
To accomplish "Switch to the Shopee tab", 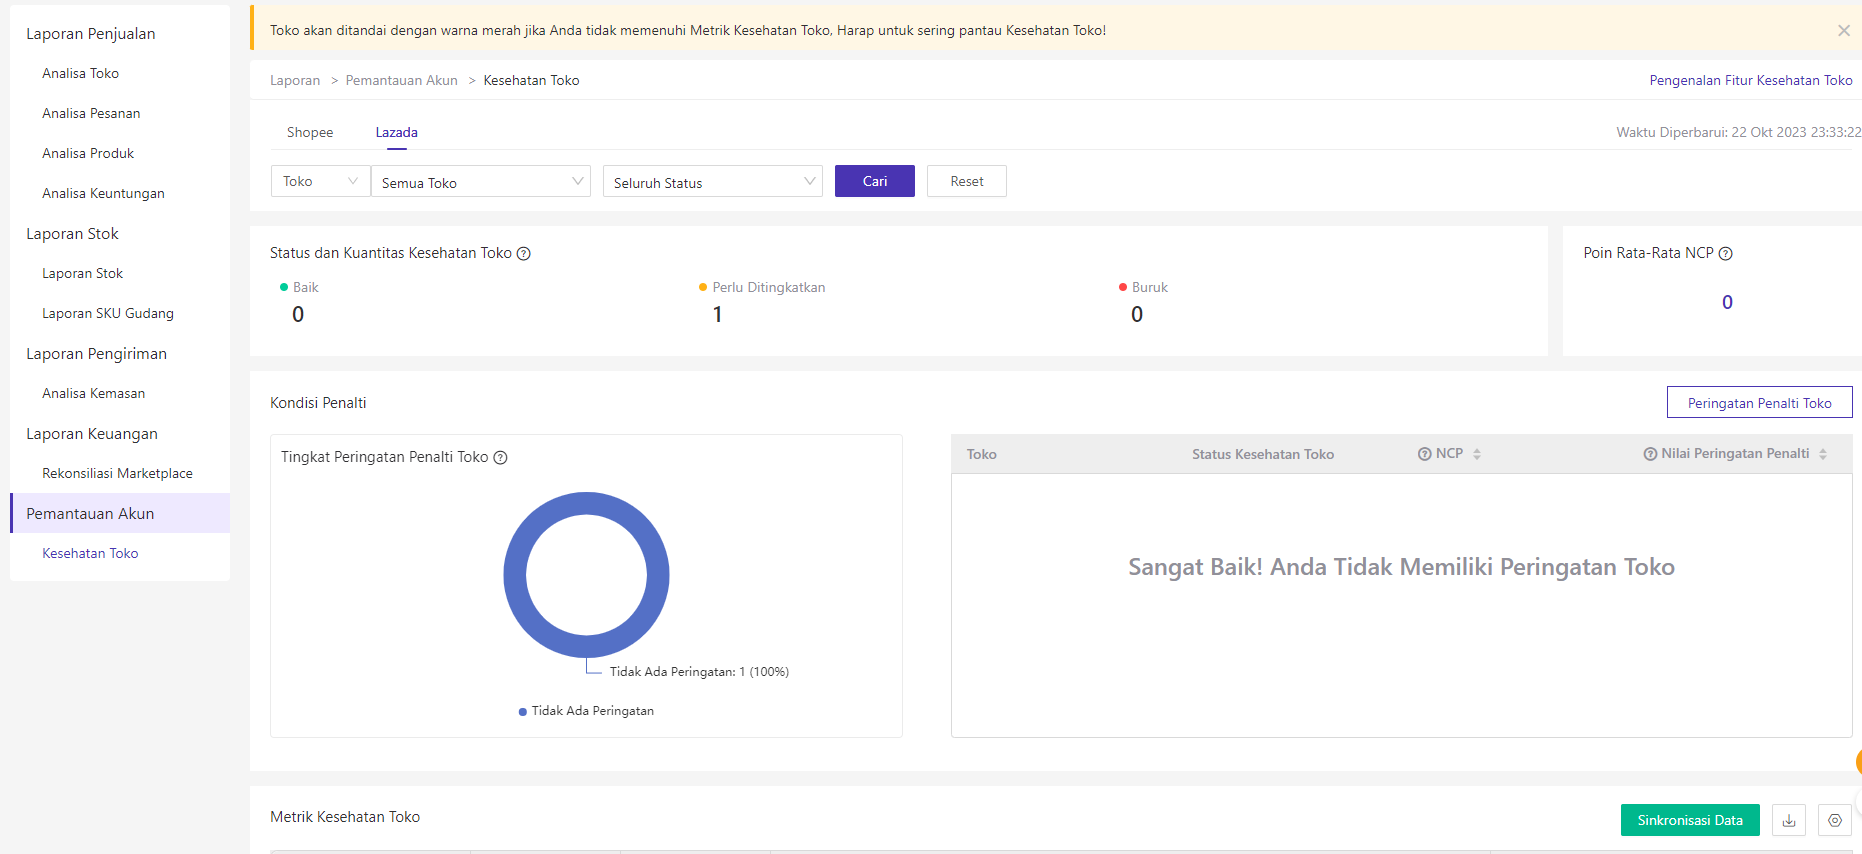I will (310, 132).
